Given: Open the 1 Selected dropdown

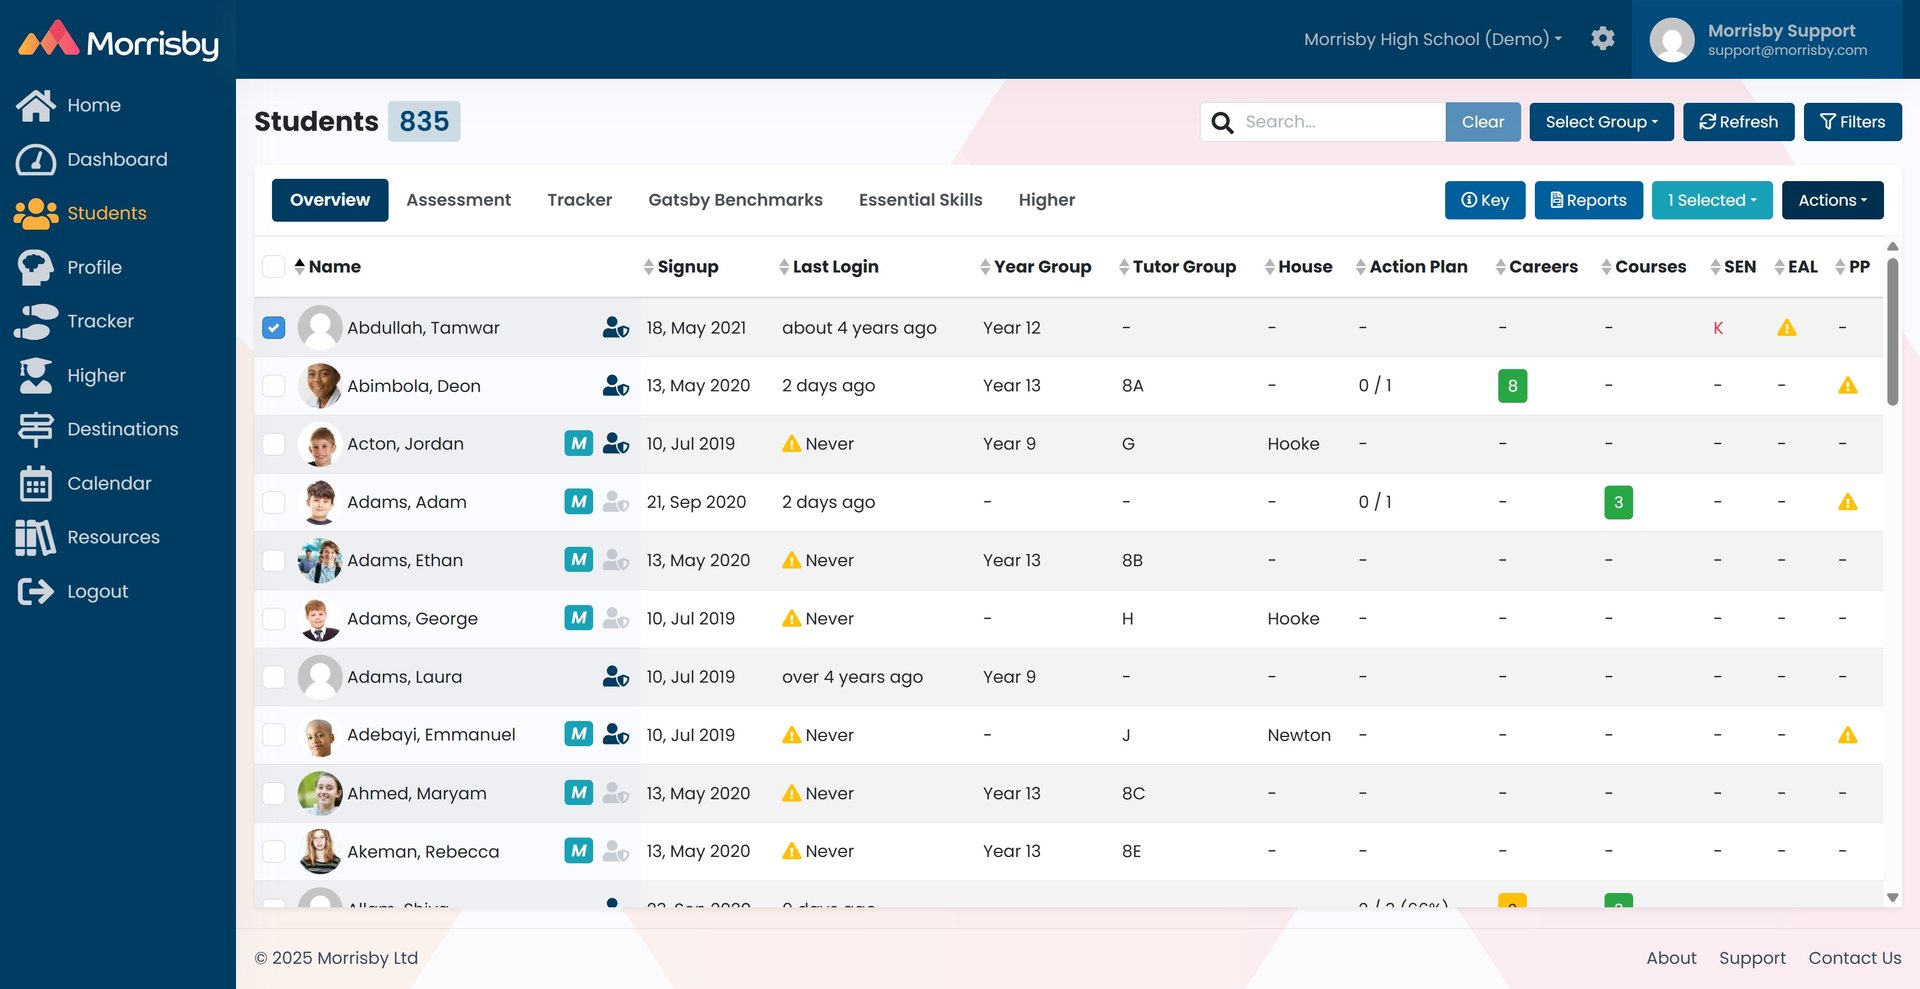Looking at the screenshot, I should [1711, 200].
